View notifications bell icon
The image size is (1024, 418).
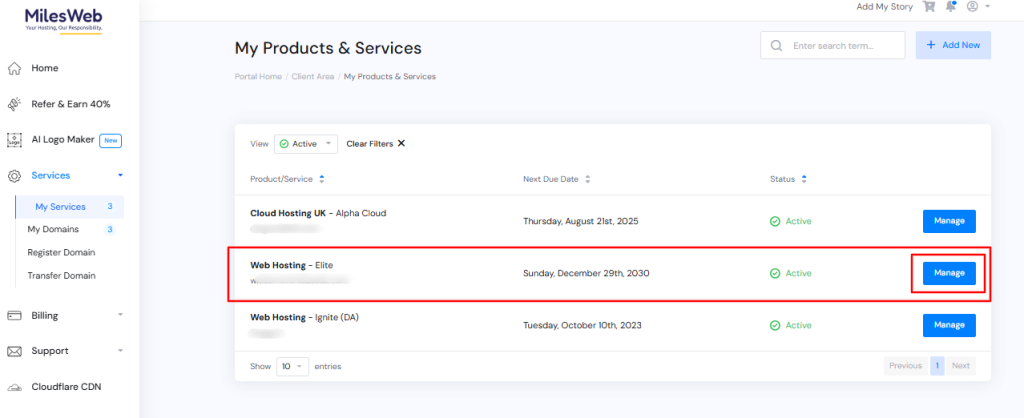pyautogui.click(x=951, y=7)
